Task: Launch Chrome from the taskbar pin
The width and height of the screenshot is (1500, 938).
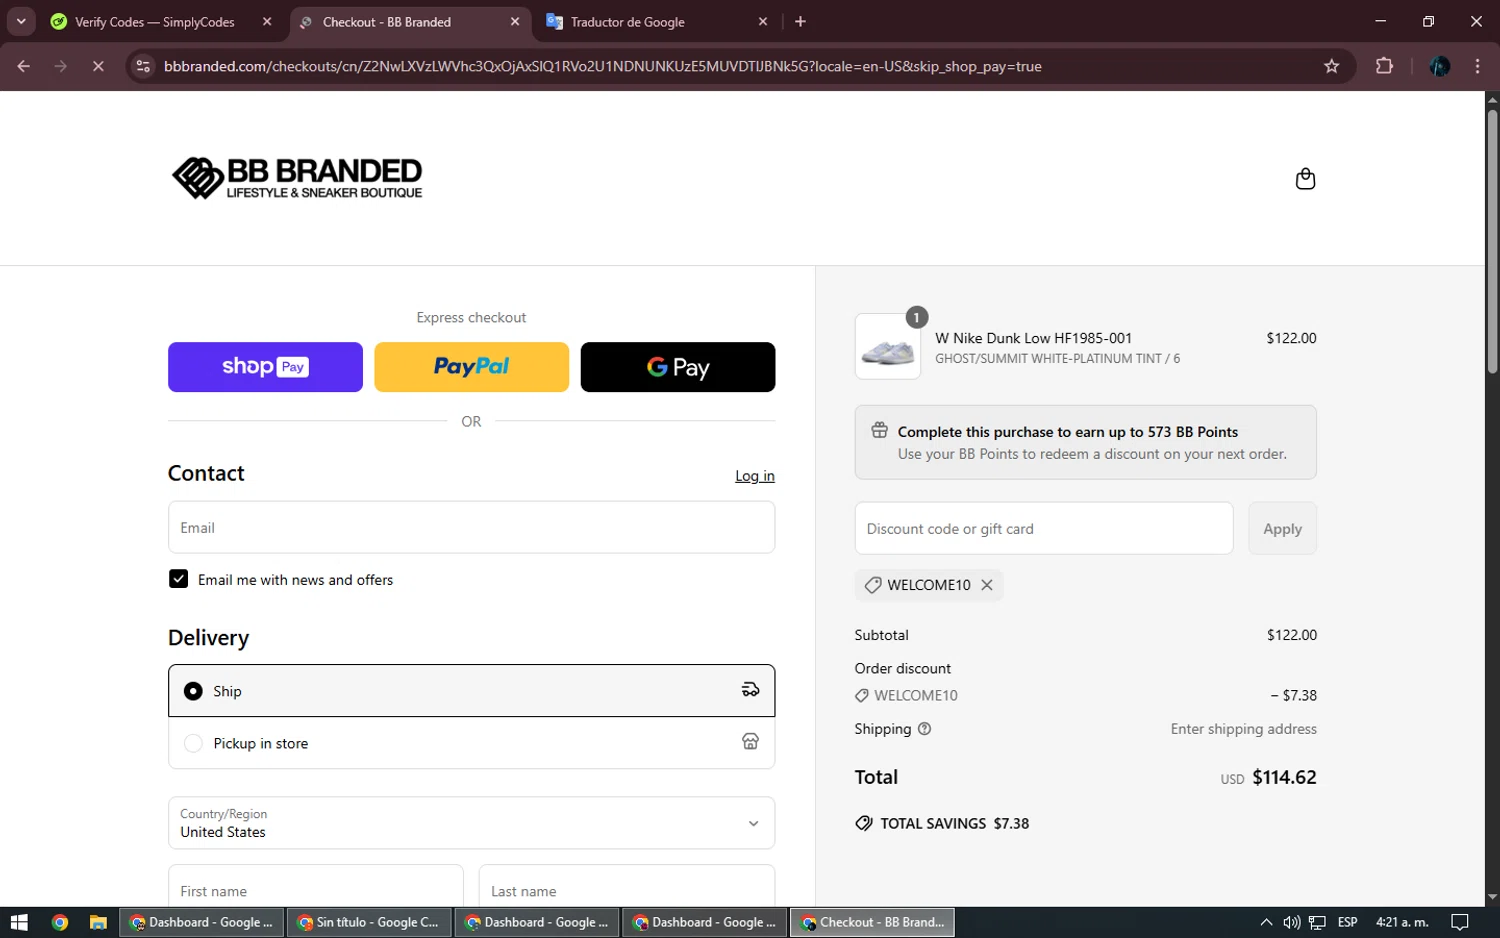Action: coord(60,922)
